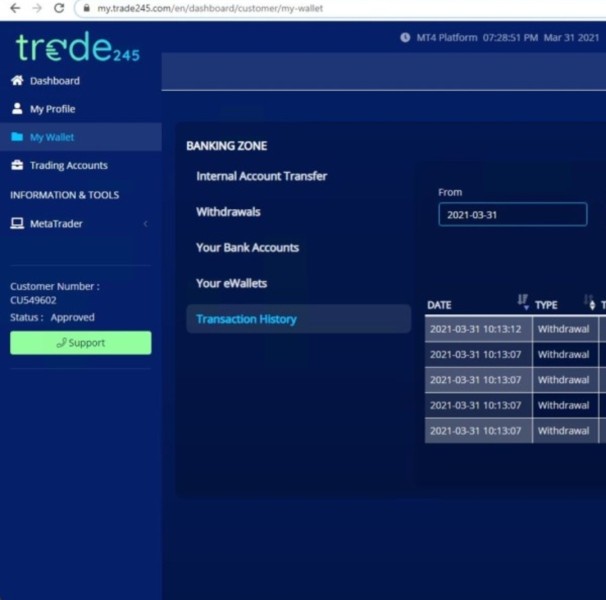Open Your eWallets
Image resolution: width=606 pixels, height=600 pixels.
pyautogui.click(x=232, y=283)
